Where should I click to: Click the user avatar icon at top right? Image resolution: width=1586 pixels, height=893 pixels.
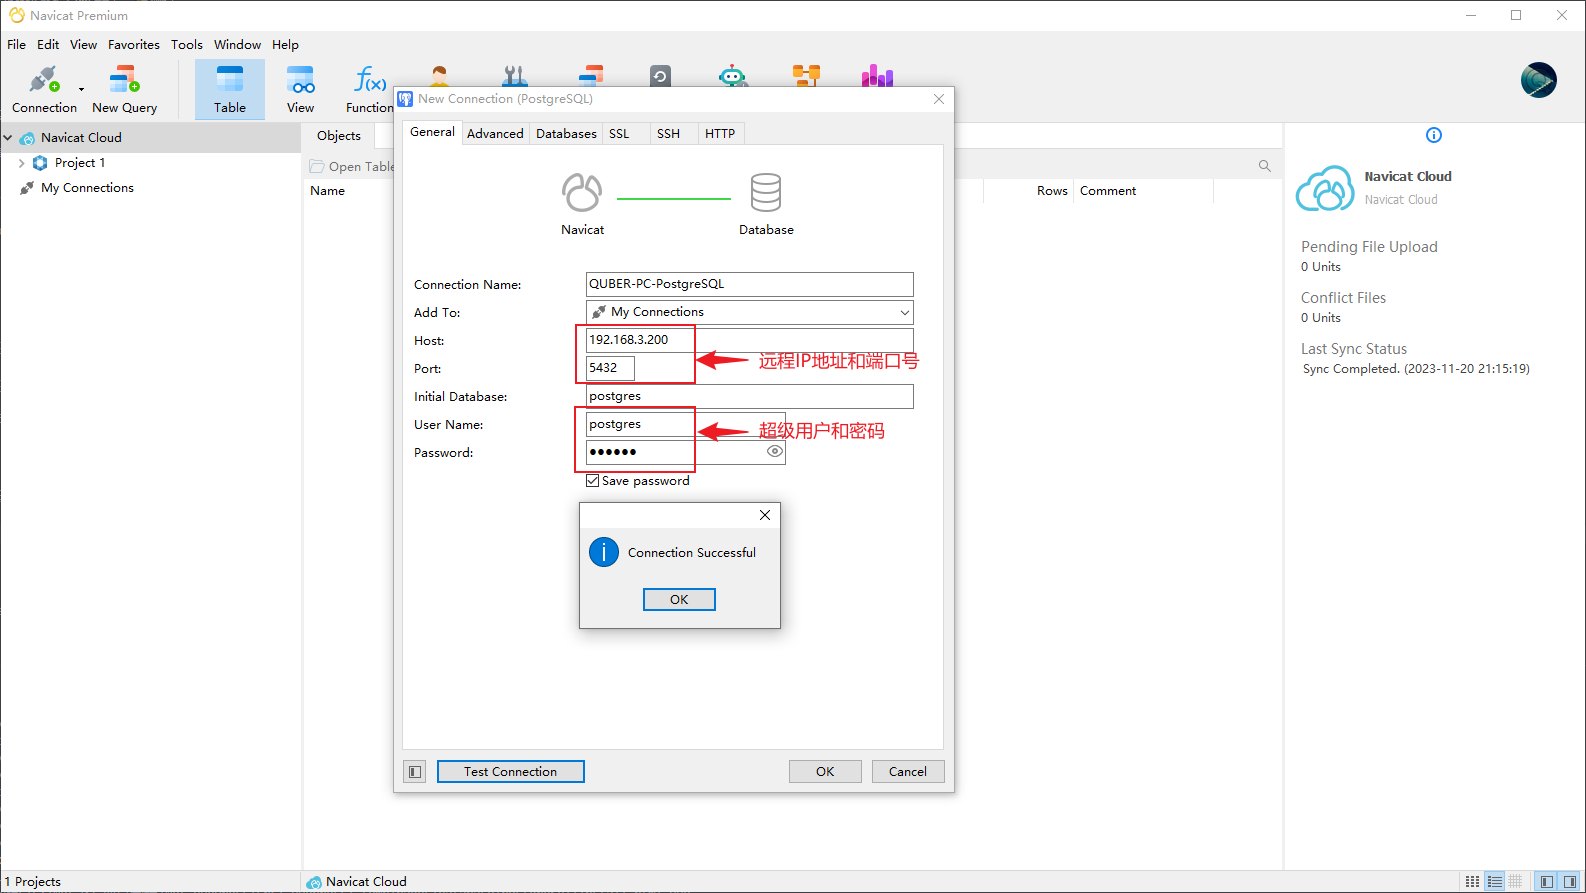click(1538, 80)
